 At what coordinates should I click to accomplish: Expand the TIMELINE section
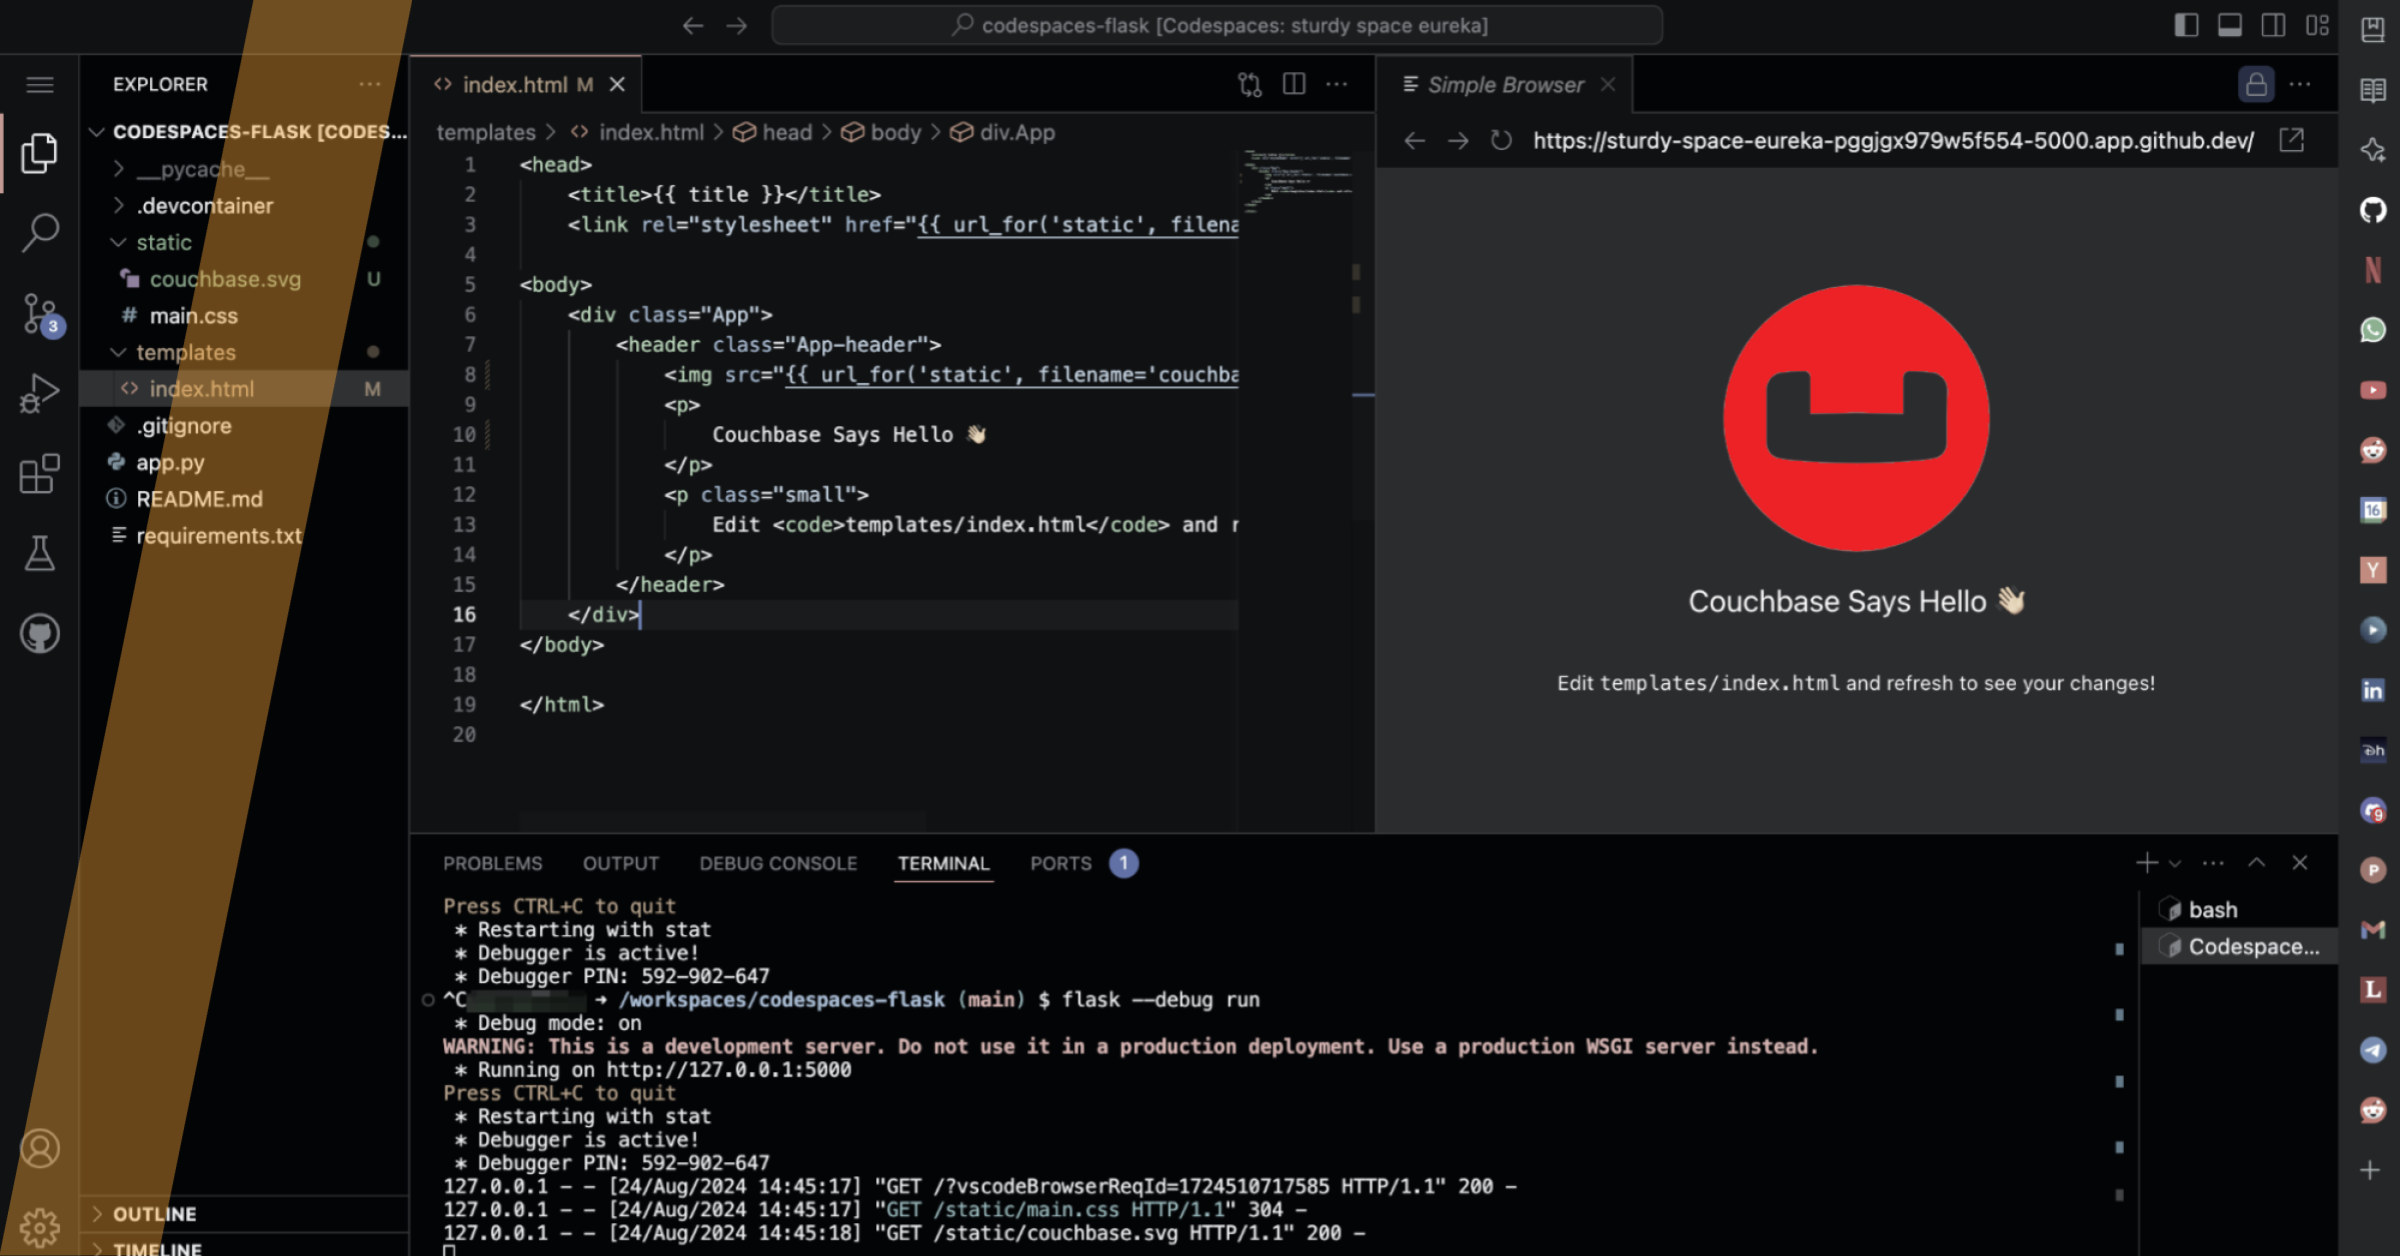tap(244, 1247)
